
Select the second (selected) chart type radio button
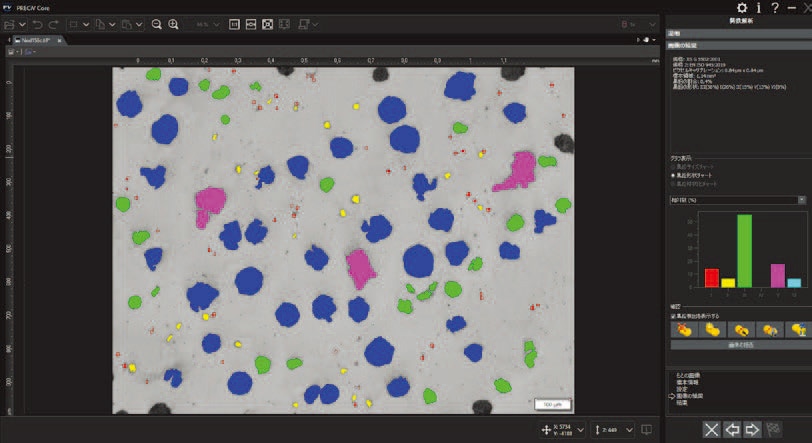(673, 175)
